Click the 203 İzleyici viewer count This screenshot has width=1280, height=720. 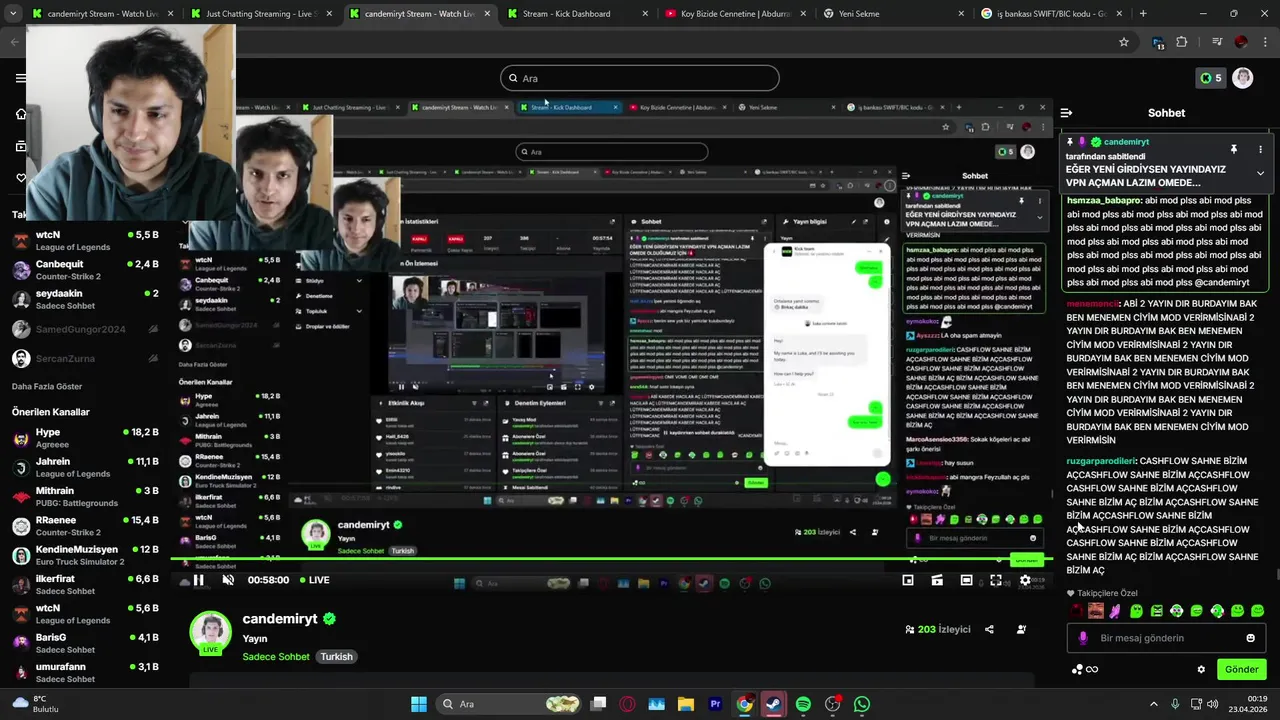tap(938, 629)
